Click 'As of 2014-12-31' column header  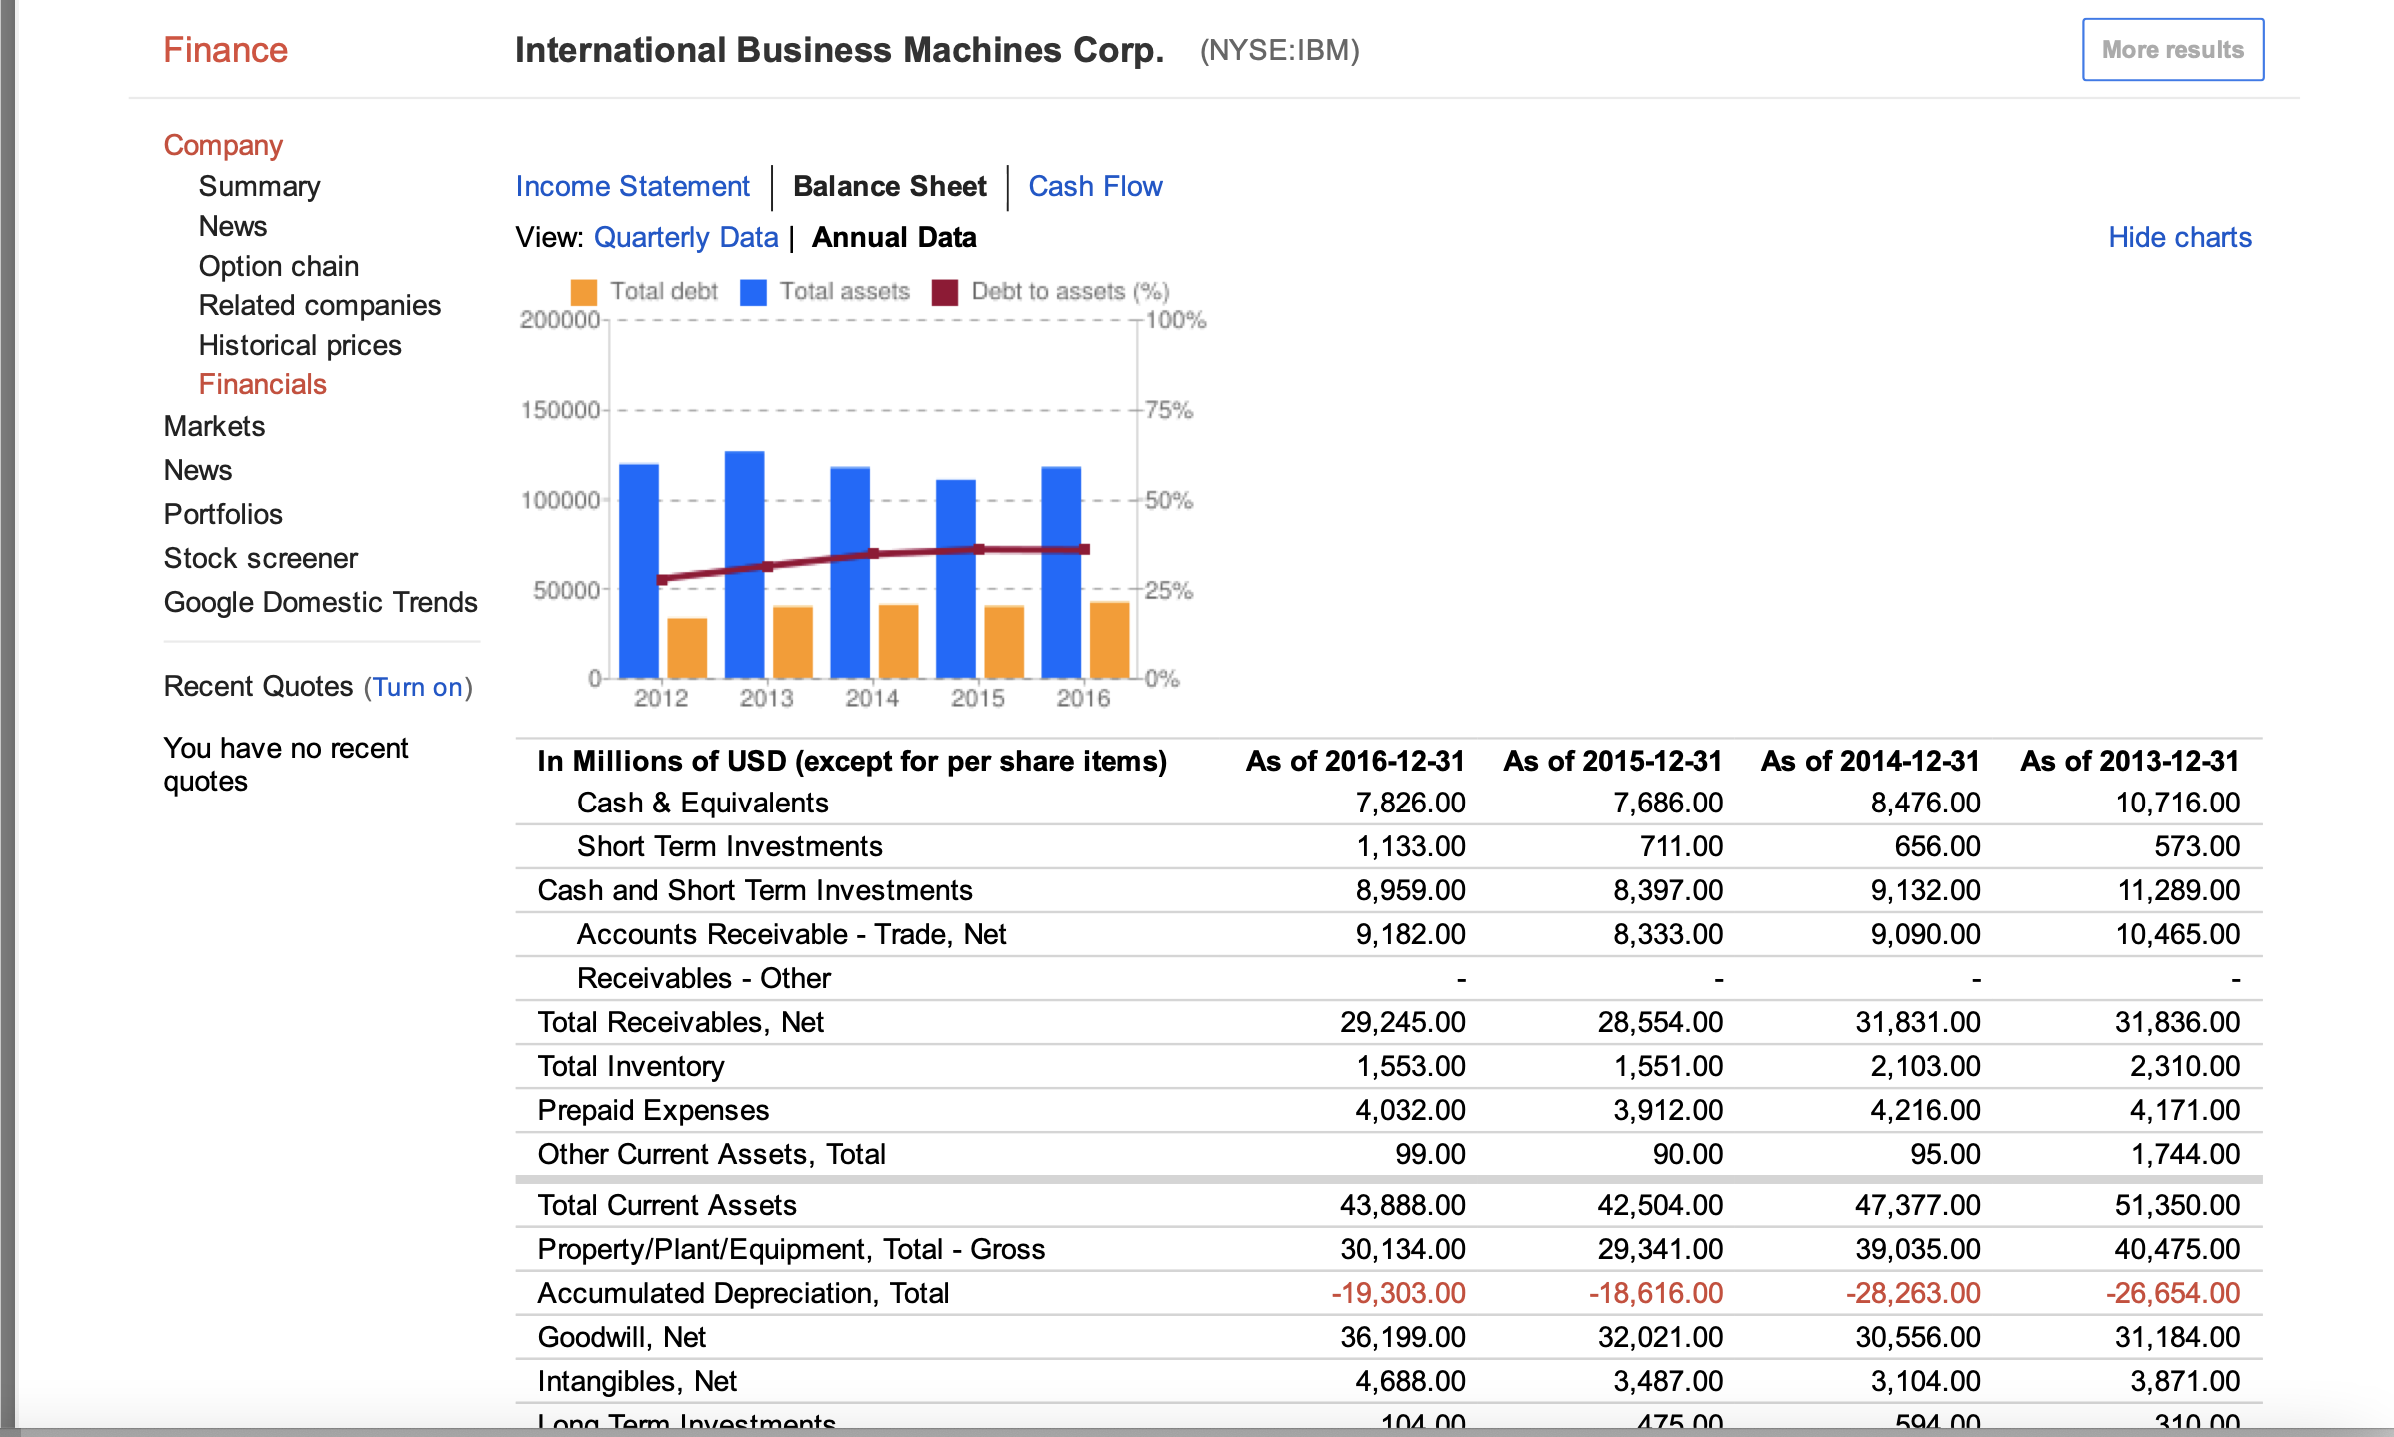coord(1870,761)
